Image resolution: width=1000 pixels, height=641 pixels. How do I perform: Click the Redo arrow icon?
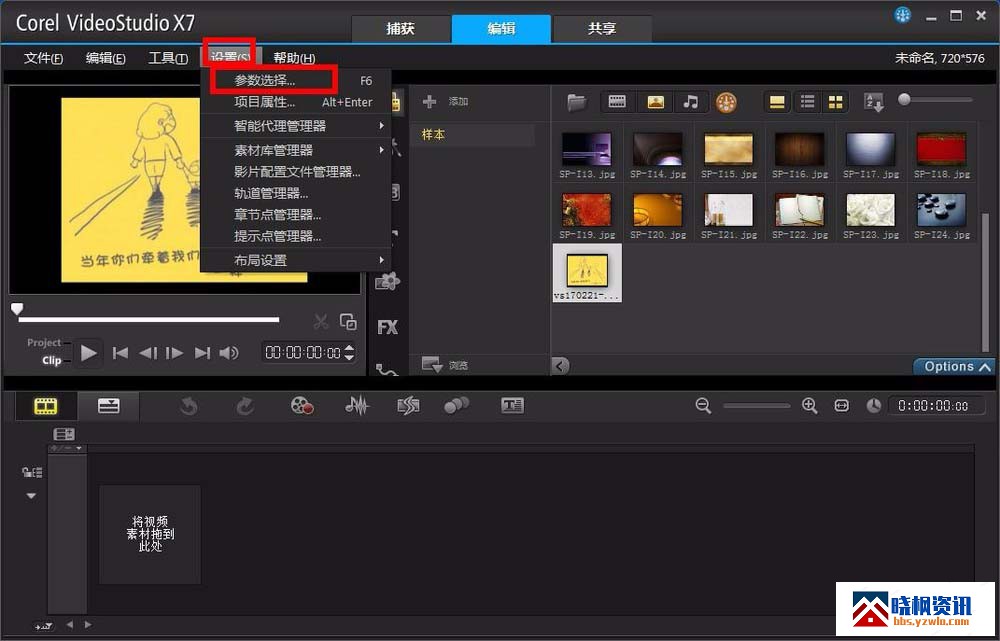[x=245, y=406]
